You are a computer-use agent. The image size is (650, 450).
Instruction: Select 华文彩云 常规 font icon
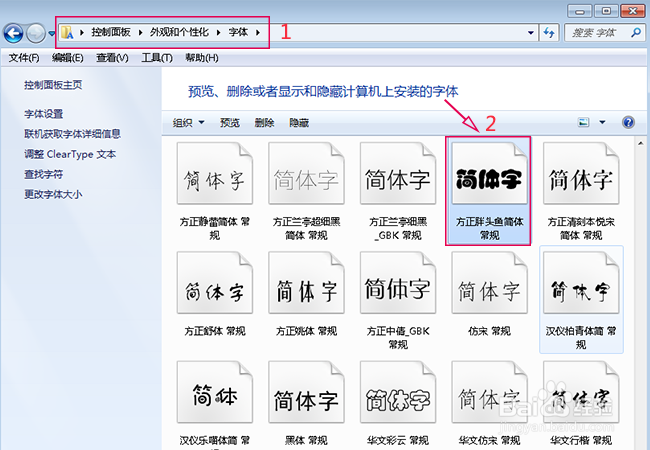coord(398,392)
